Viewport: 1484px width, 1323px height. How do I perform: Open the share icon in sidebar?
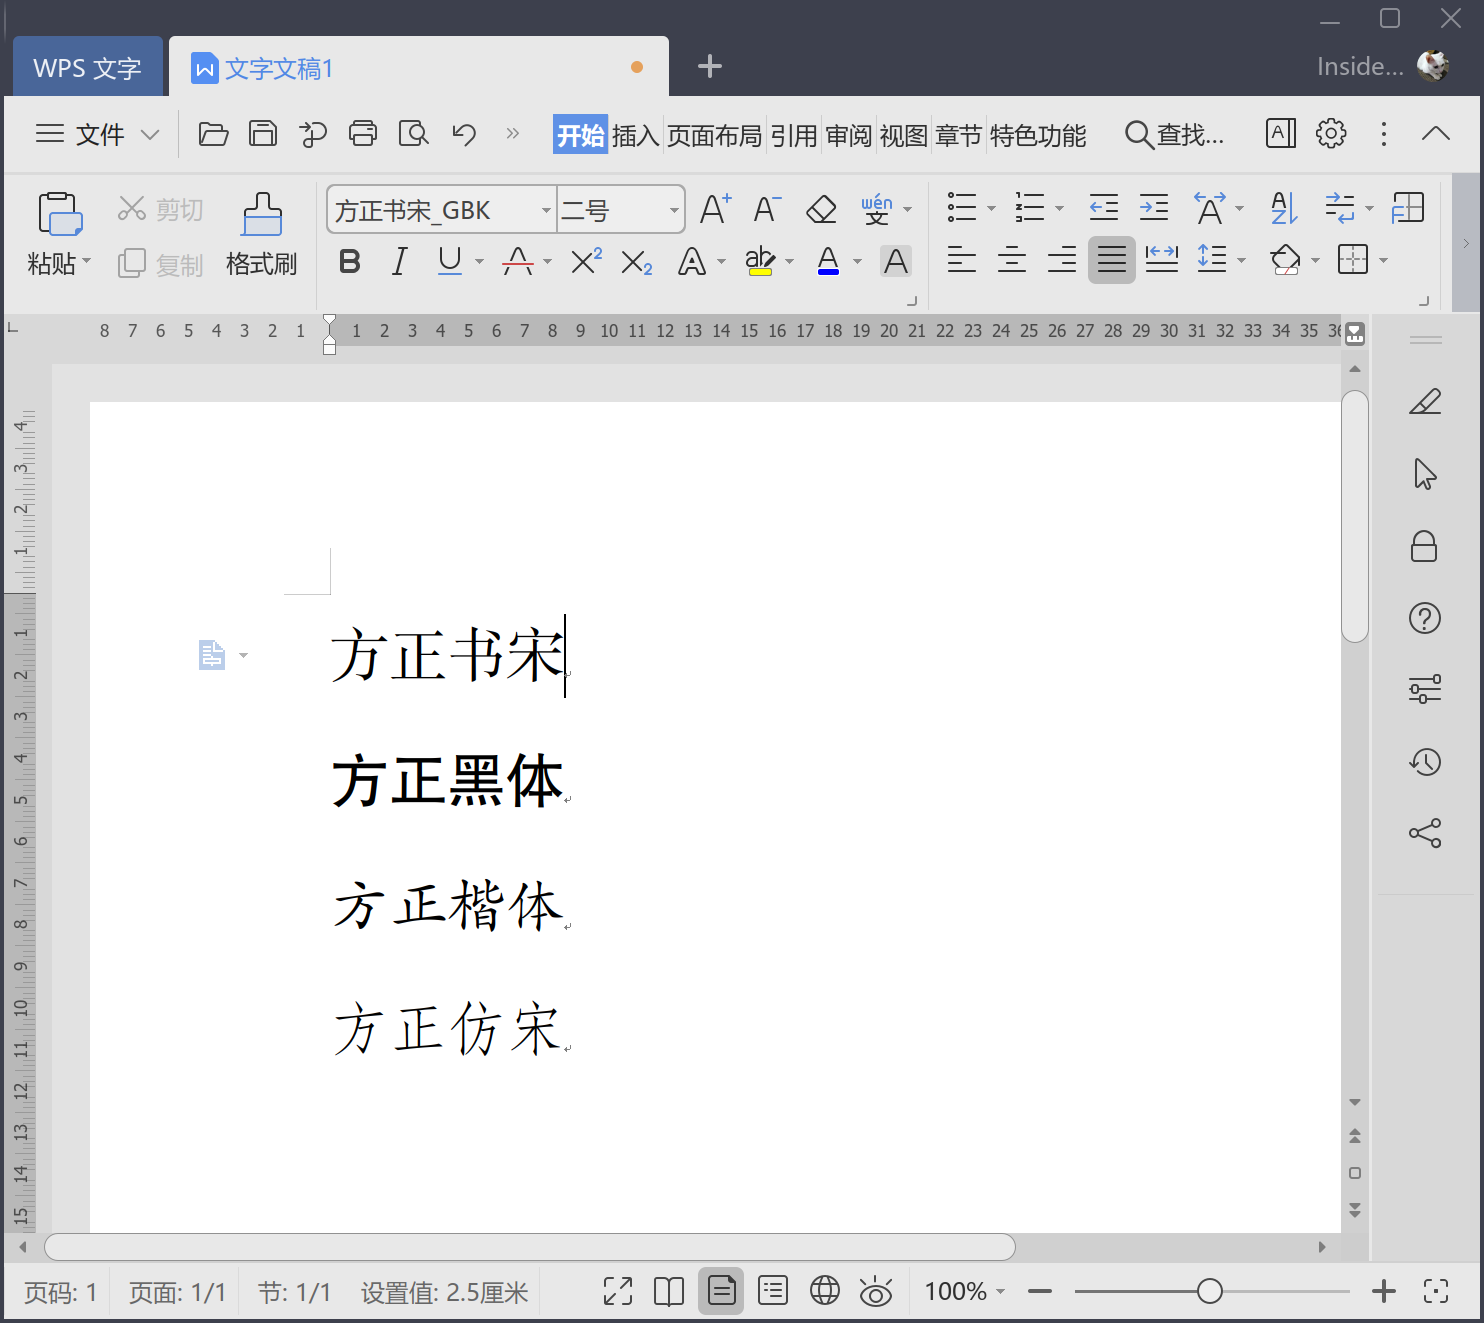click(1425, 833)
